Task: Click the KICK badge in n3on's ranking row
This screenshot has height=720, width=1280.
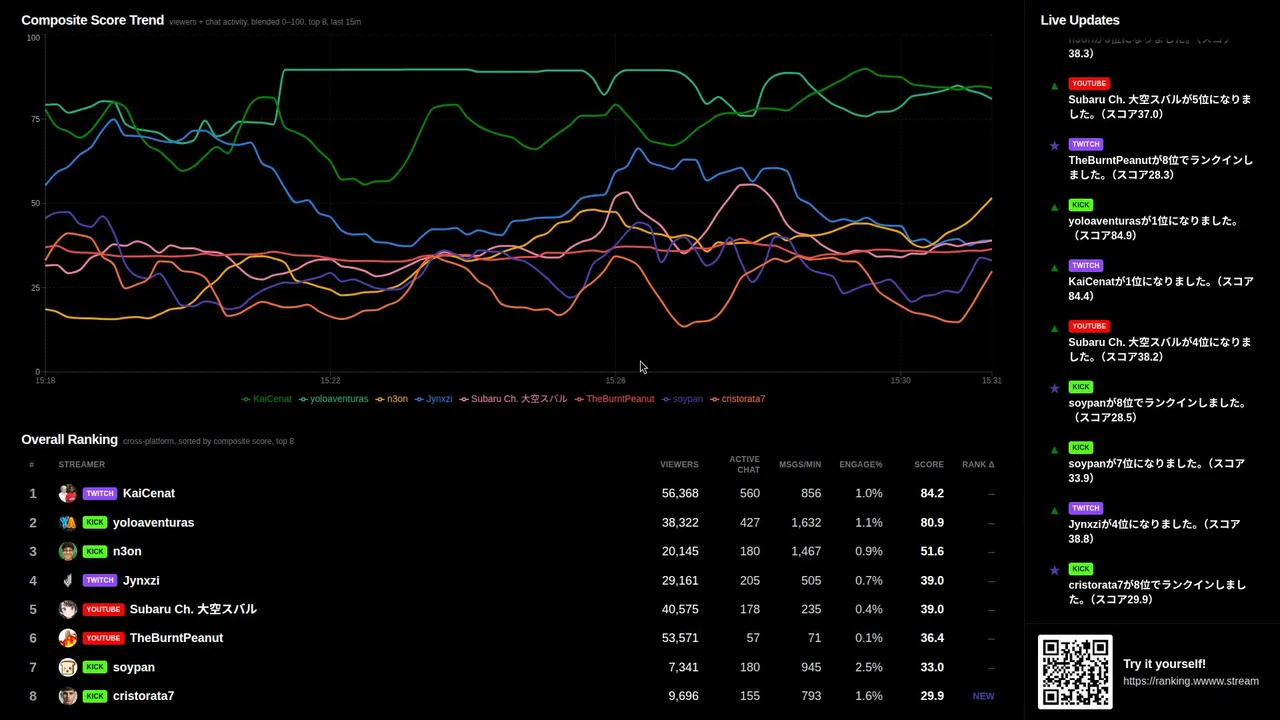Action: 95,551
